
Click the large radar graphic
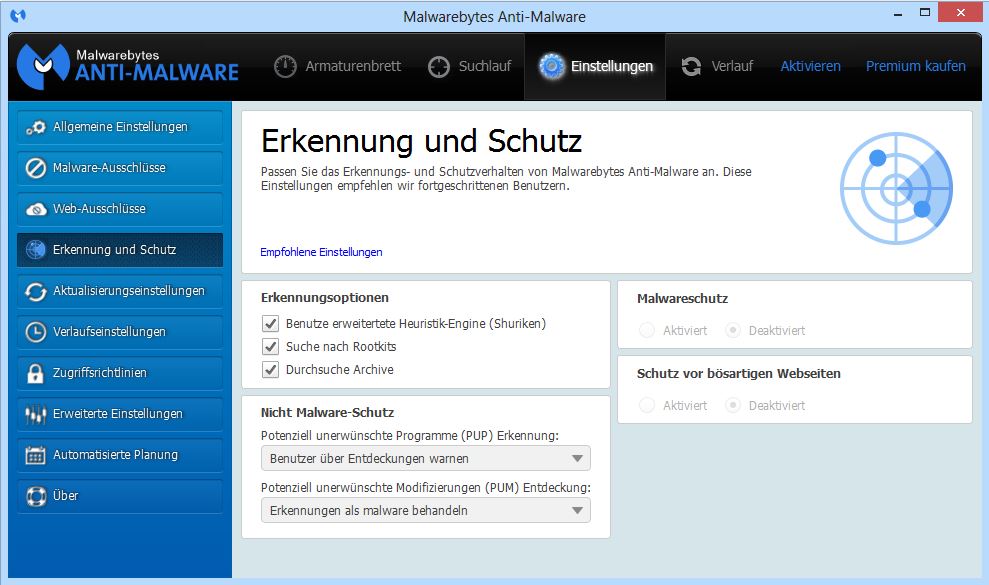coord(896,188)
